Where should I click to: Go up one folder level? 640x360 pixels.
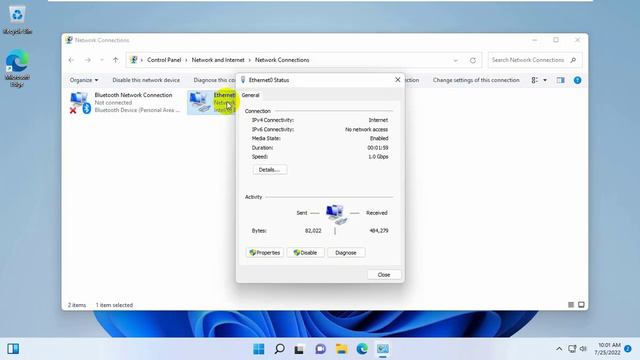(116, 60)
